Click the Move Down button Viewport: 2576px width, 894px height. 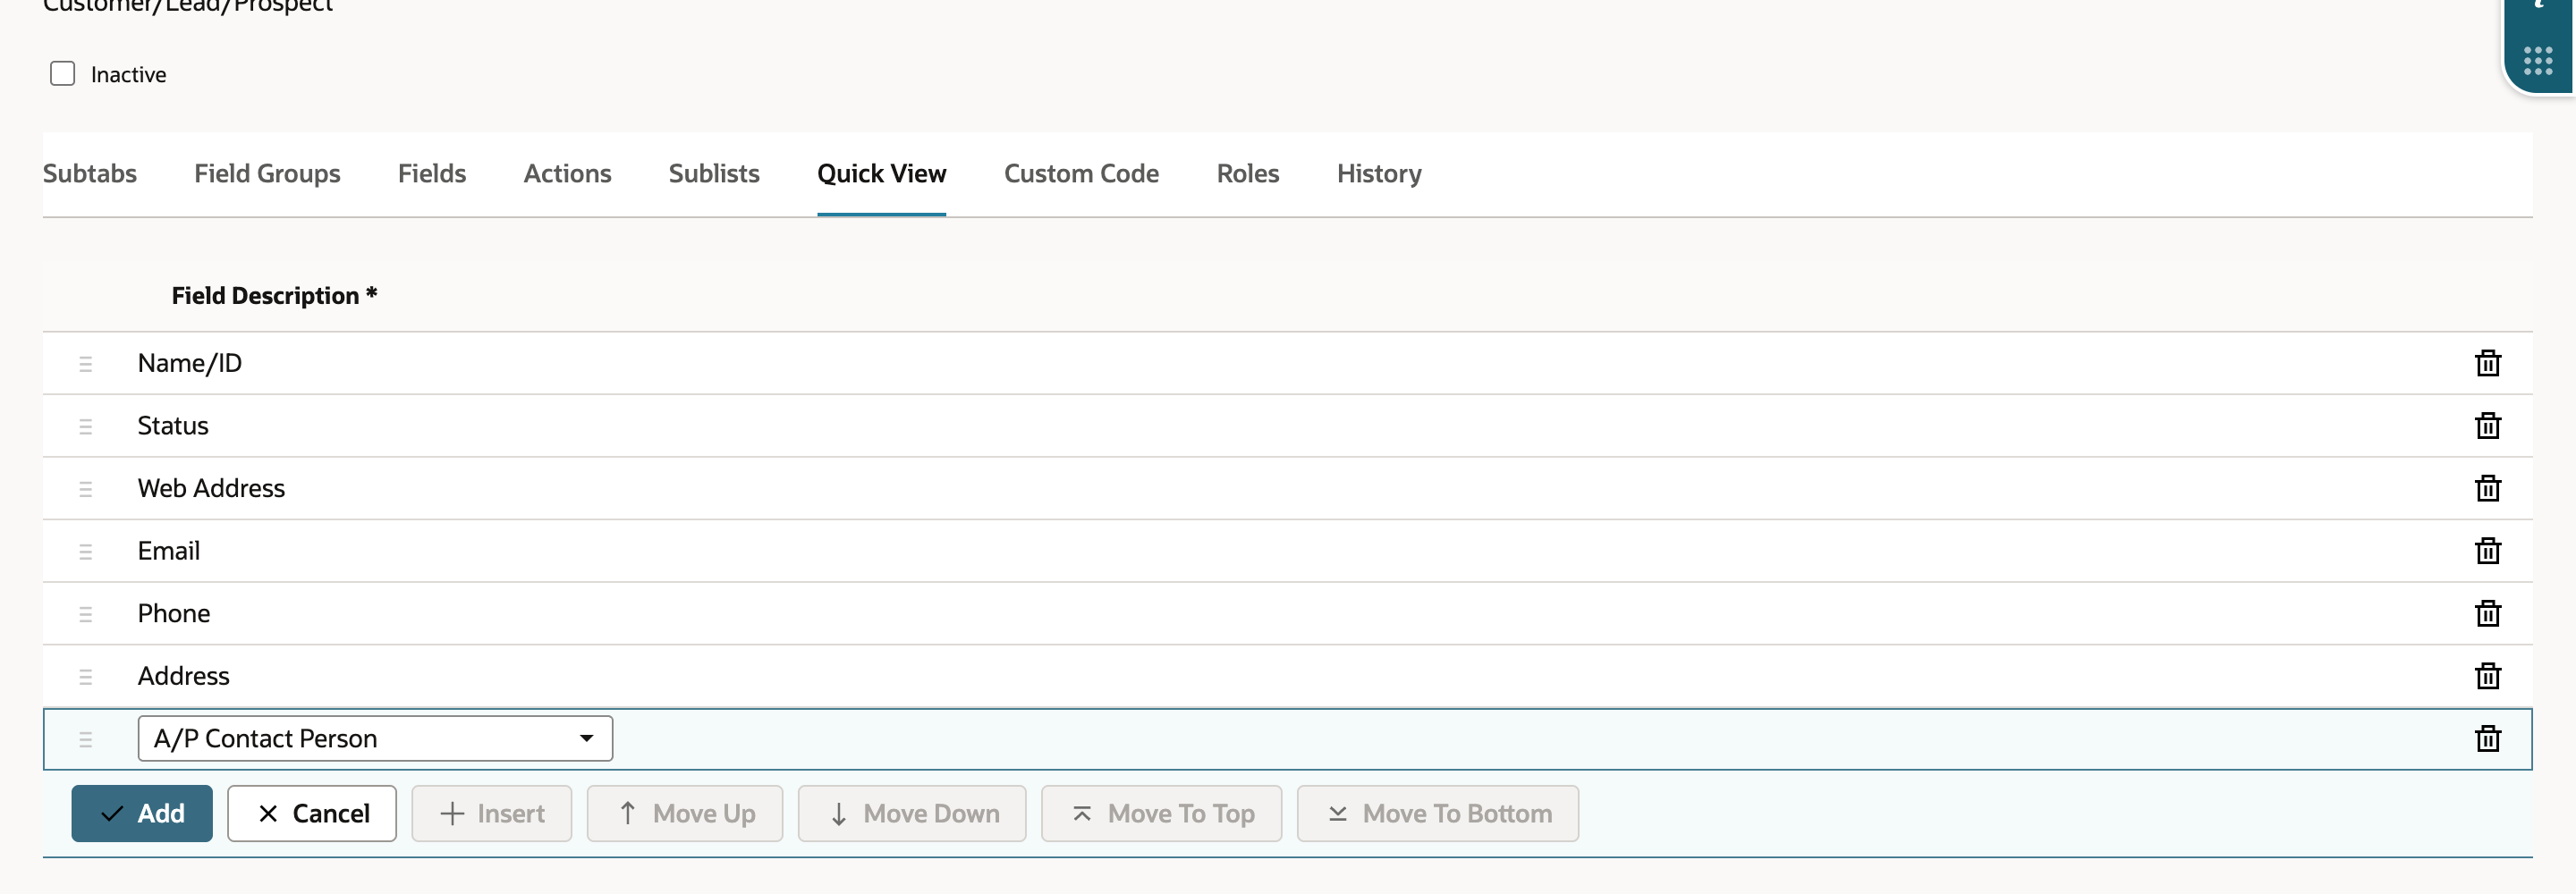[912, 814]
